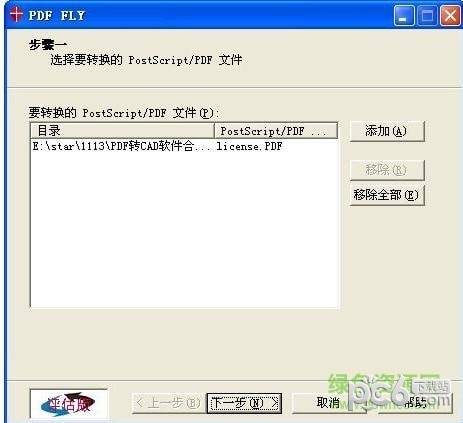This screenshot has width=463, height=423.
Task: Go back with 上一步(B) button
Action: pos(169,403)
